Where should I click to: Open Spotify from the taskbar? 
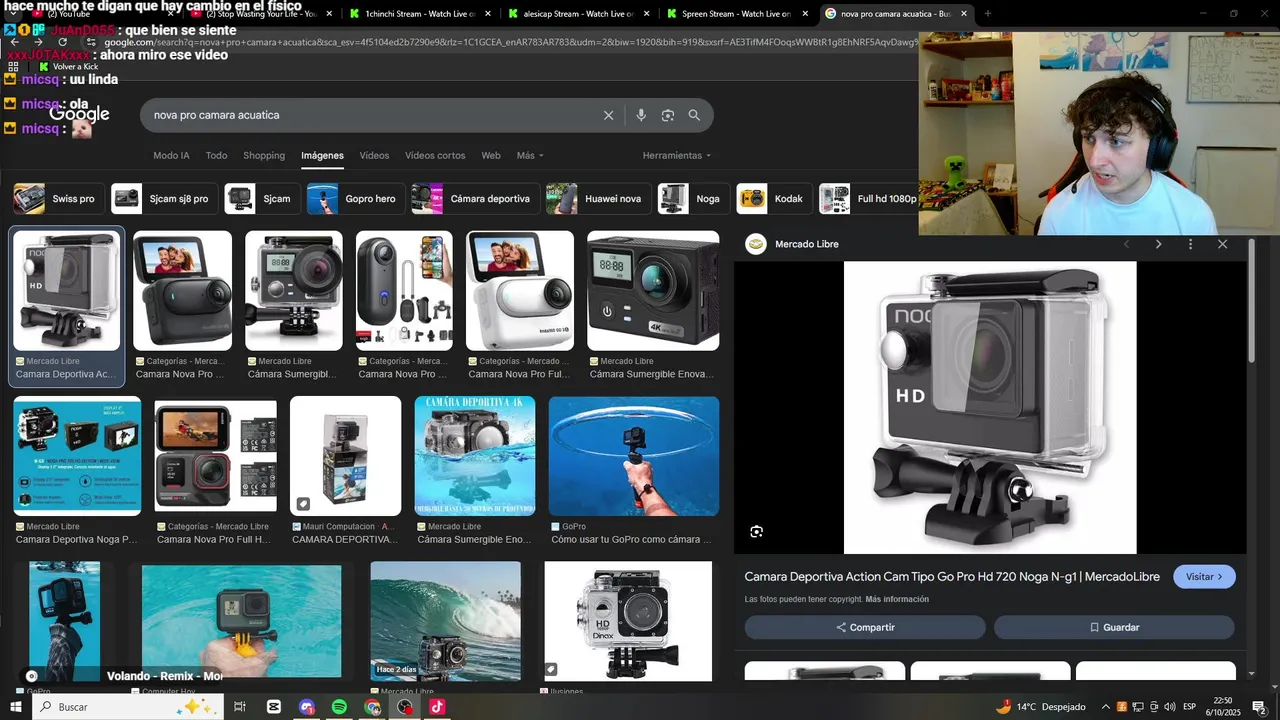coord(339,707)
